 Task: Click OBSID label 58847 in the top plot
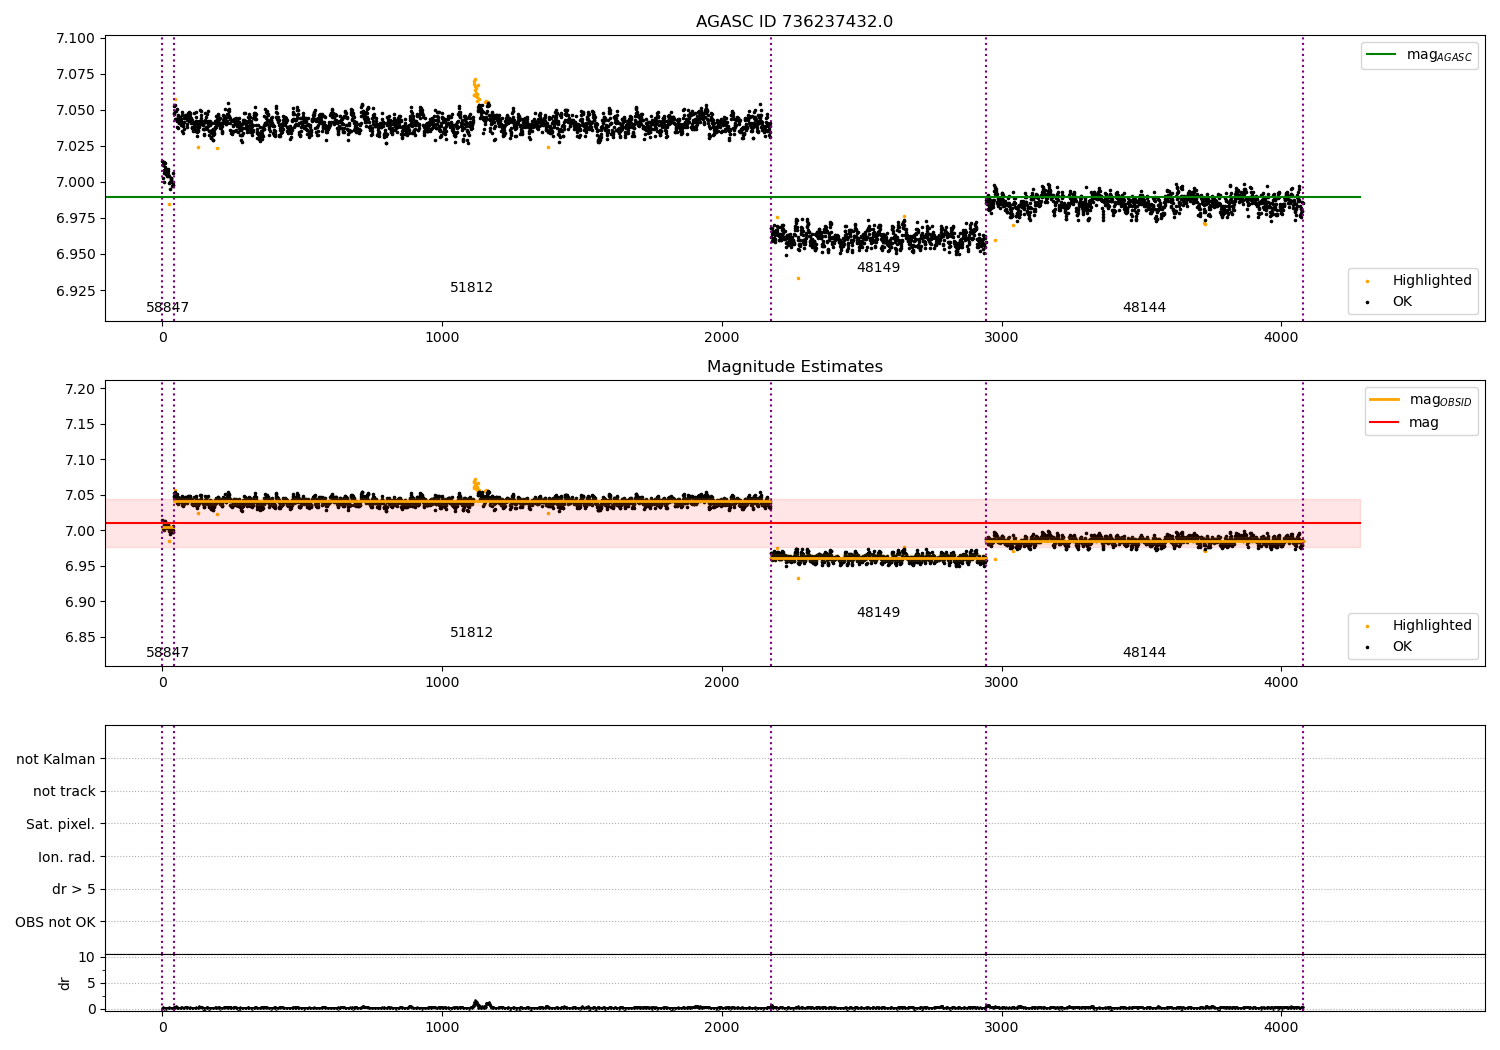[x=167, y=308]
